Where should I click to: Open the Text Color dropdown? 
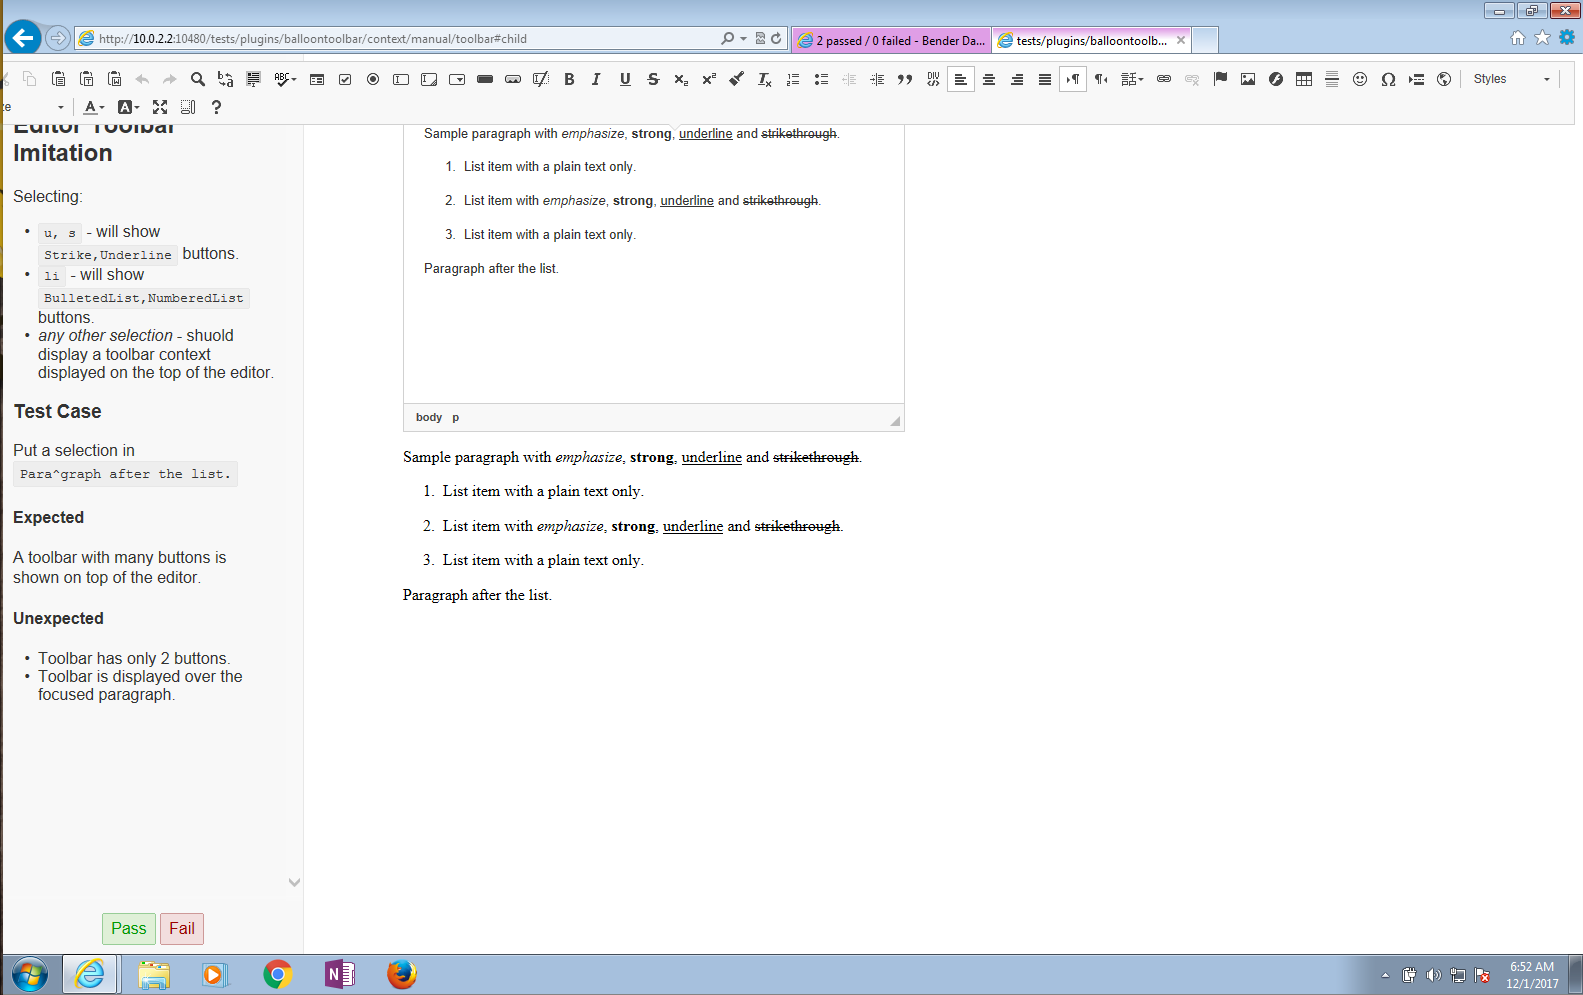pyautogui.click(x=94, y=107)
